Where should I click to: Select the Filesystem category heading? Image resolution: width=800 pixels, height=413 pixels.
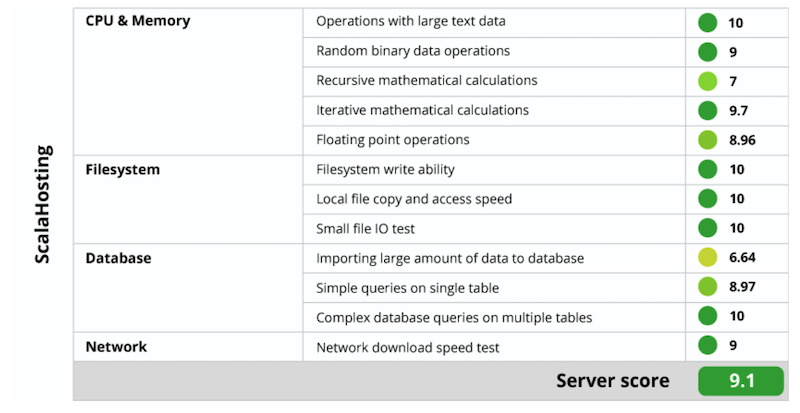[123, 169]
